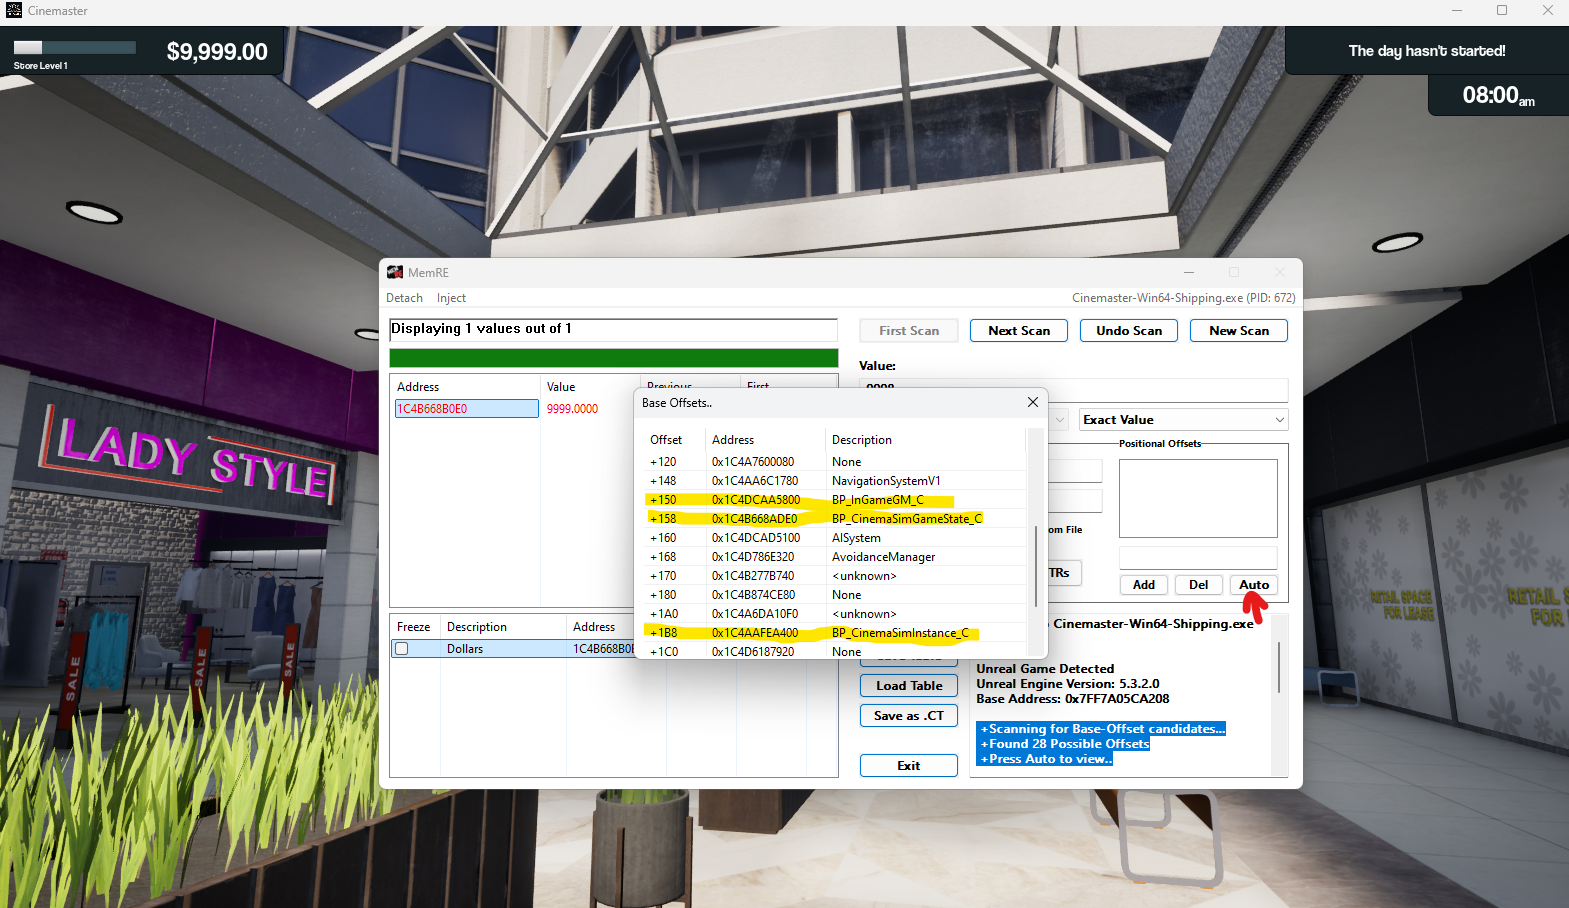Viewport: 1569px width, 908px height.
Task: Click the Description header in the saved address table
Action: 477,627
